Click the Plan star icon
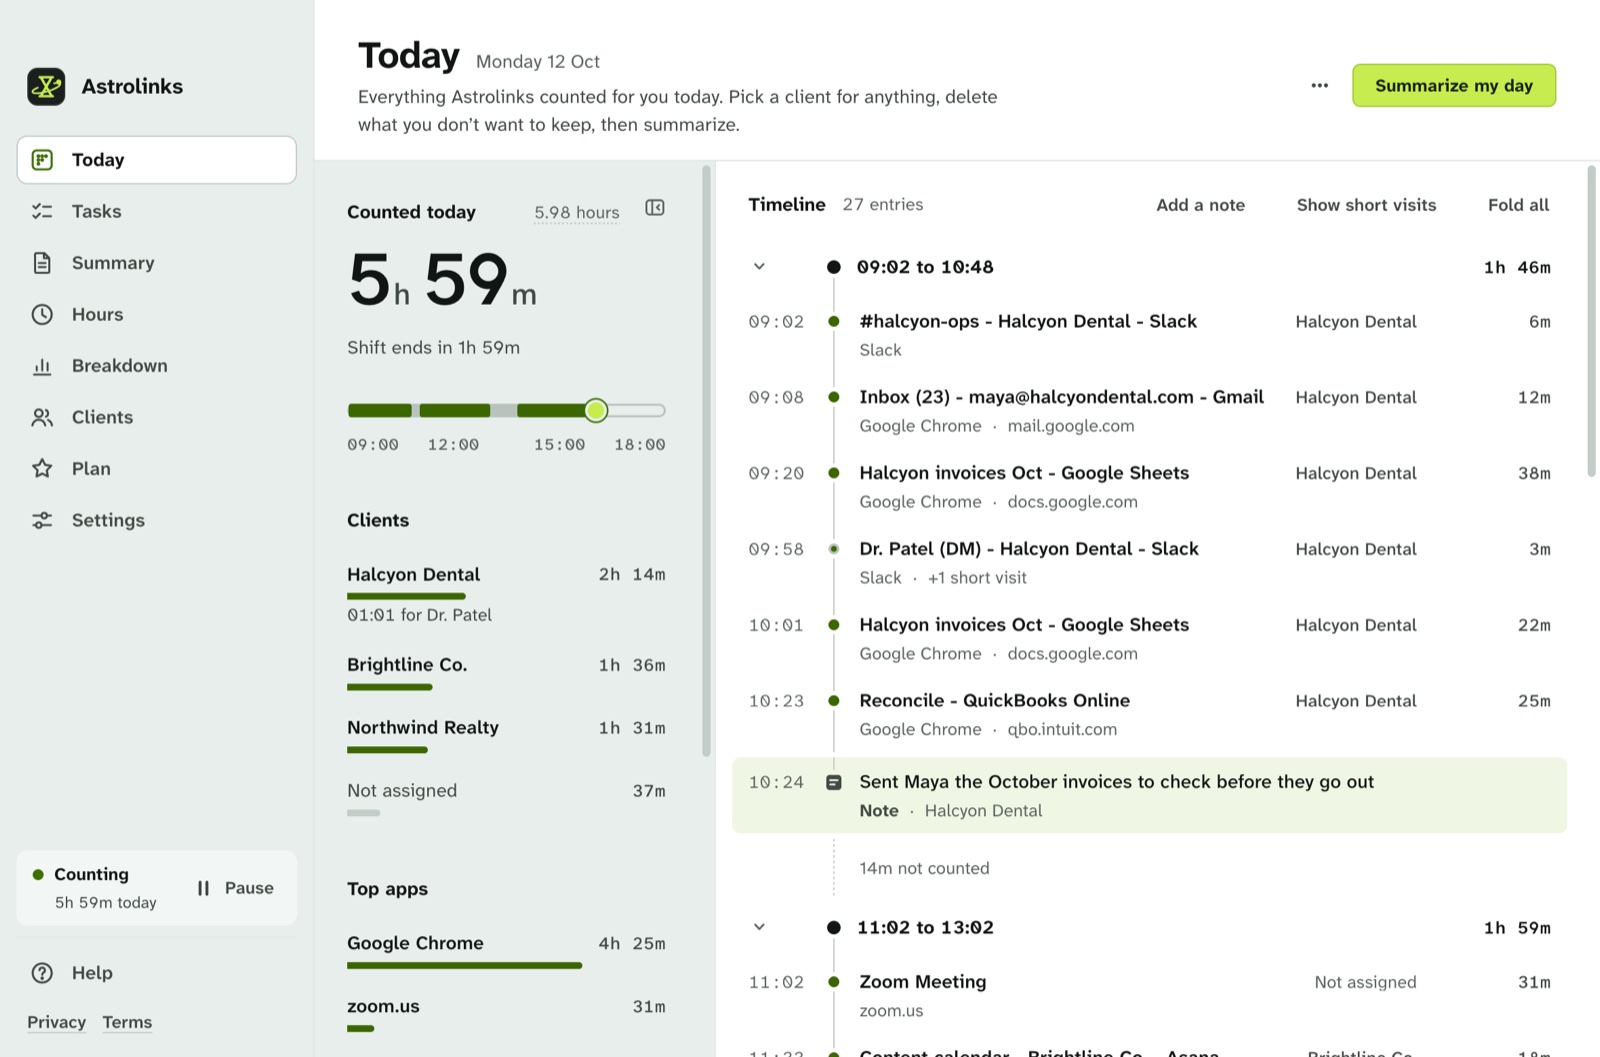This screenshot has height=1057, width=1600. (42, 468)
